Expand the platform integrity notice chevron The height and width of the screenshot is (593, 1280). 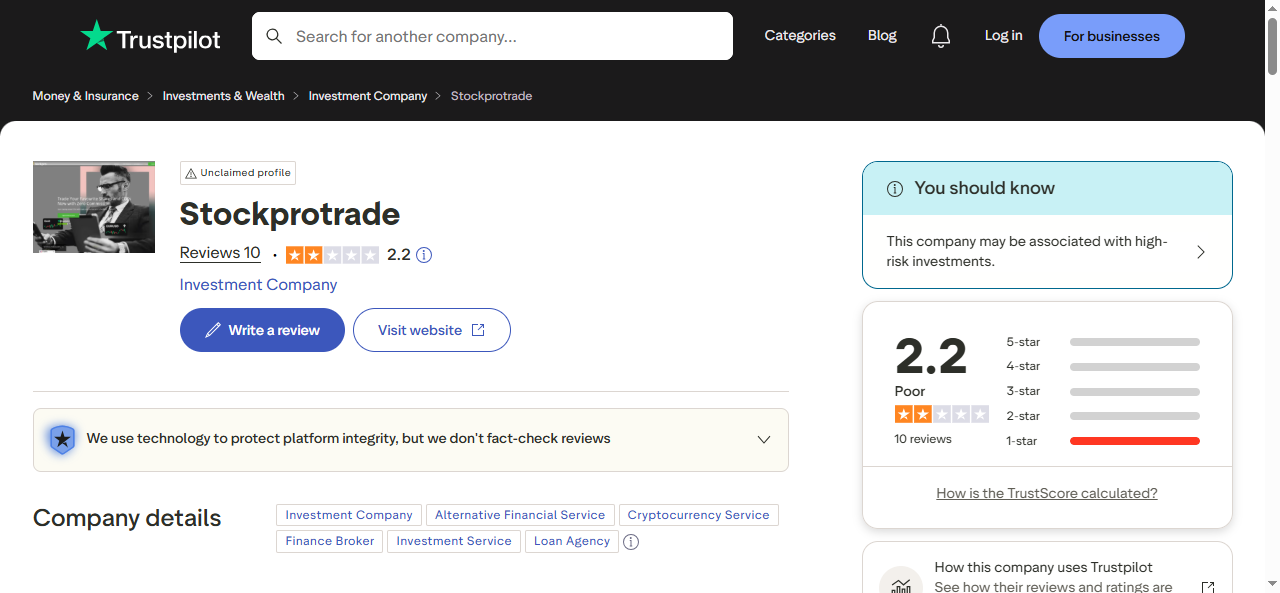tap(763, 439)
